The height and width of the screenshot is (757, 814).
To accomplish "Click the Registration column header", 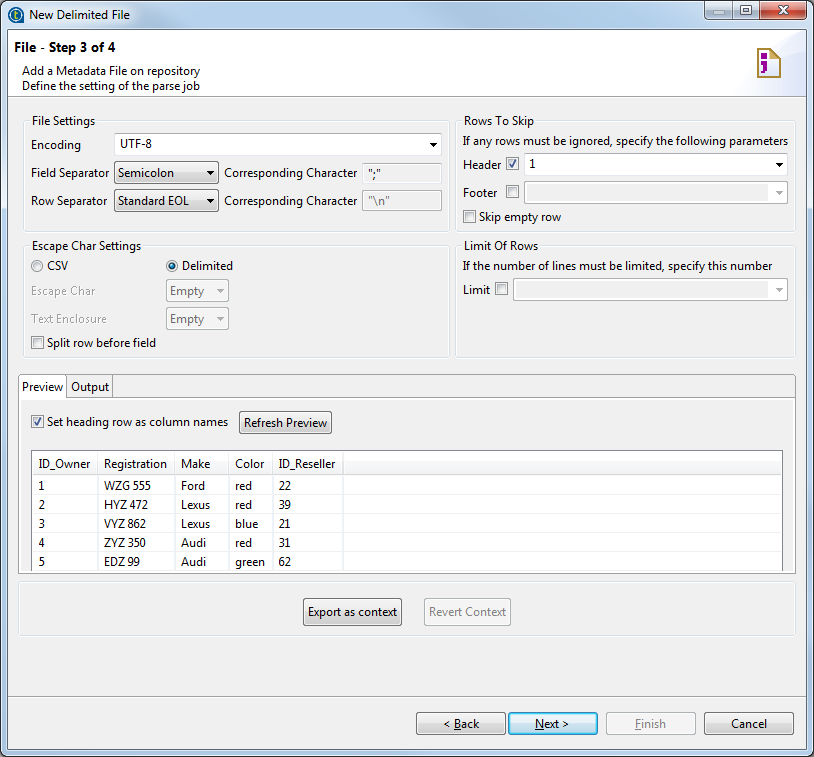I will point(135,464).
